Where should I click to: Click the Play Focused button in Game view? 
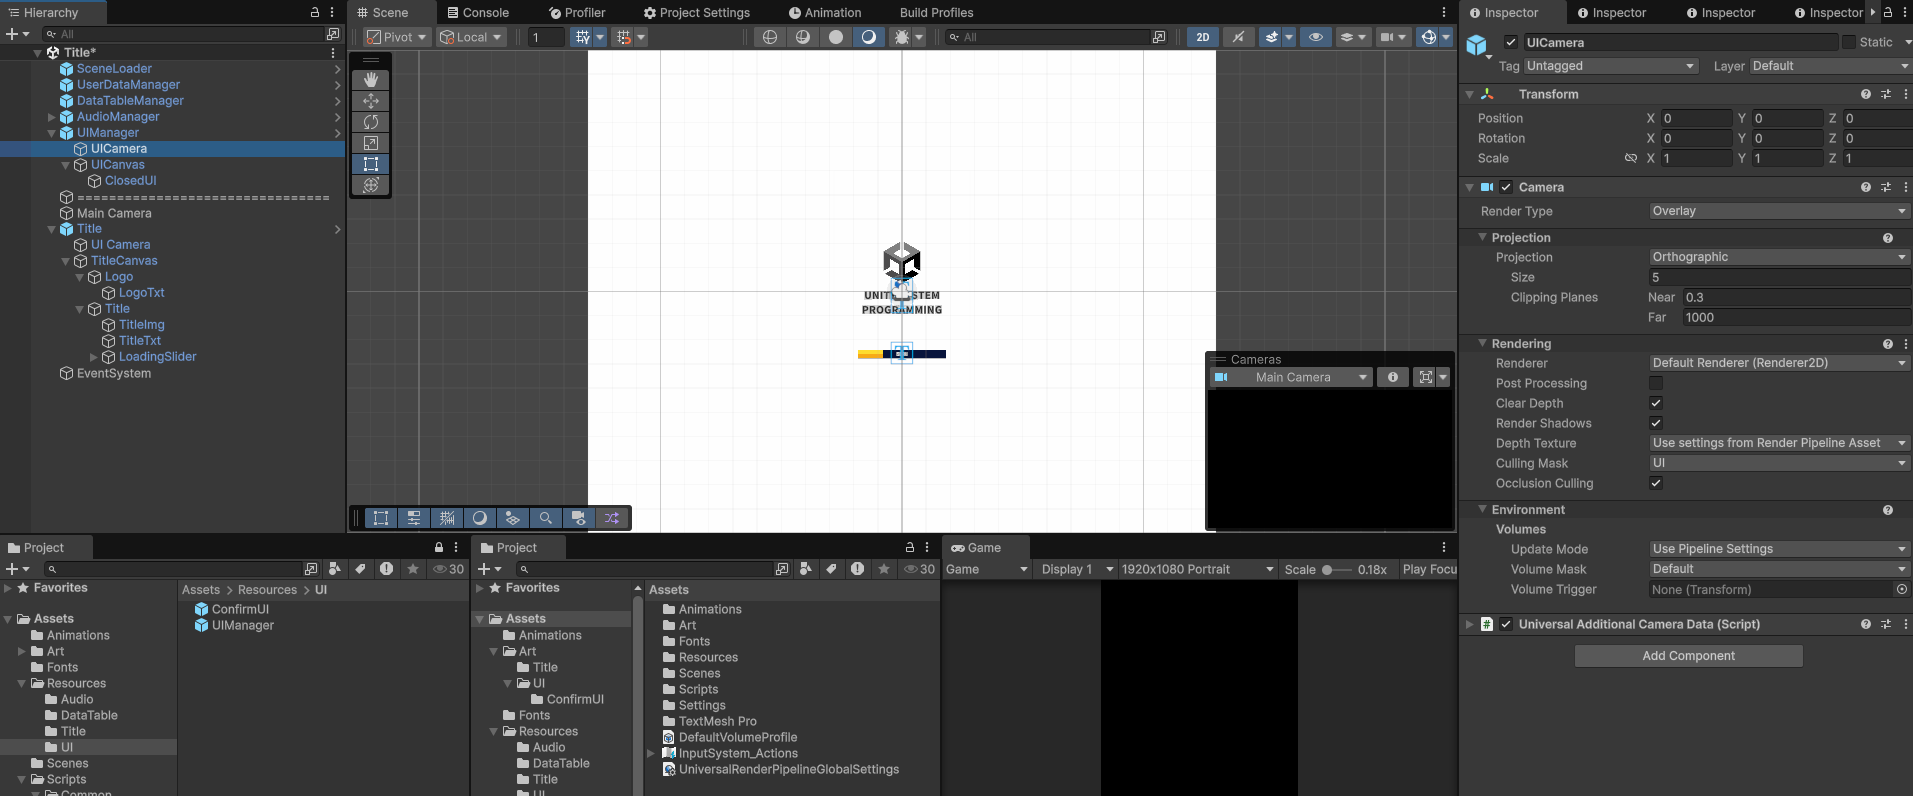1429,569
